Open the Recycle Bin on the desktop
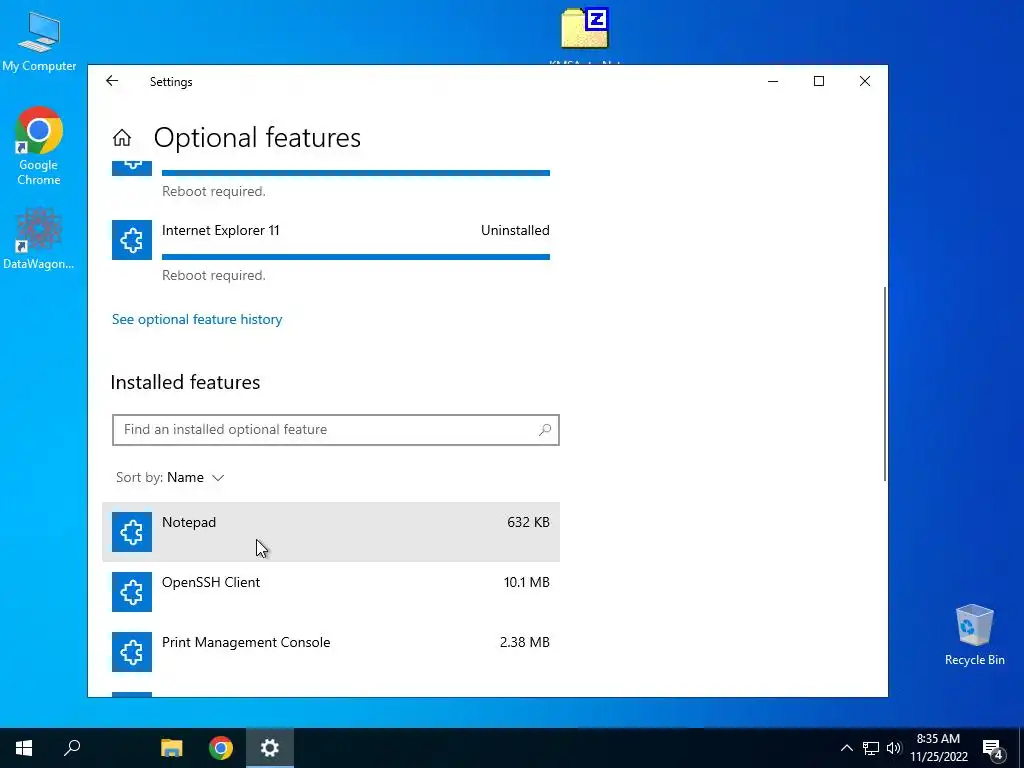The width and height of the screenshot is (1024, 768). tap(974, 635)
